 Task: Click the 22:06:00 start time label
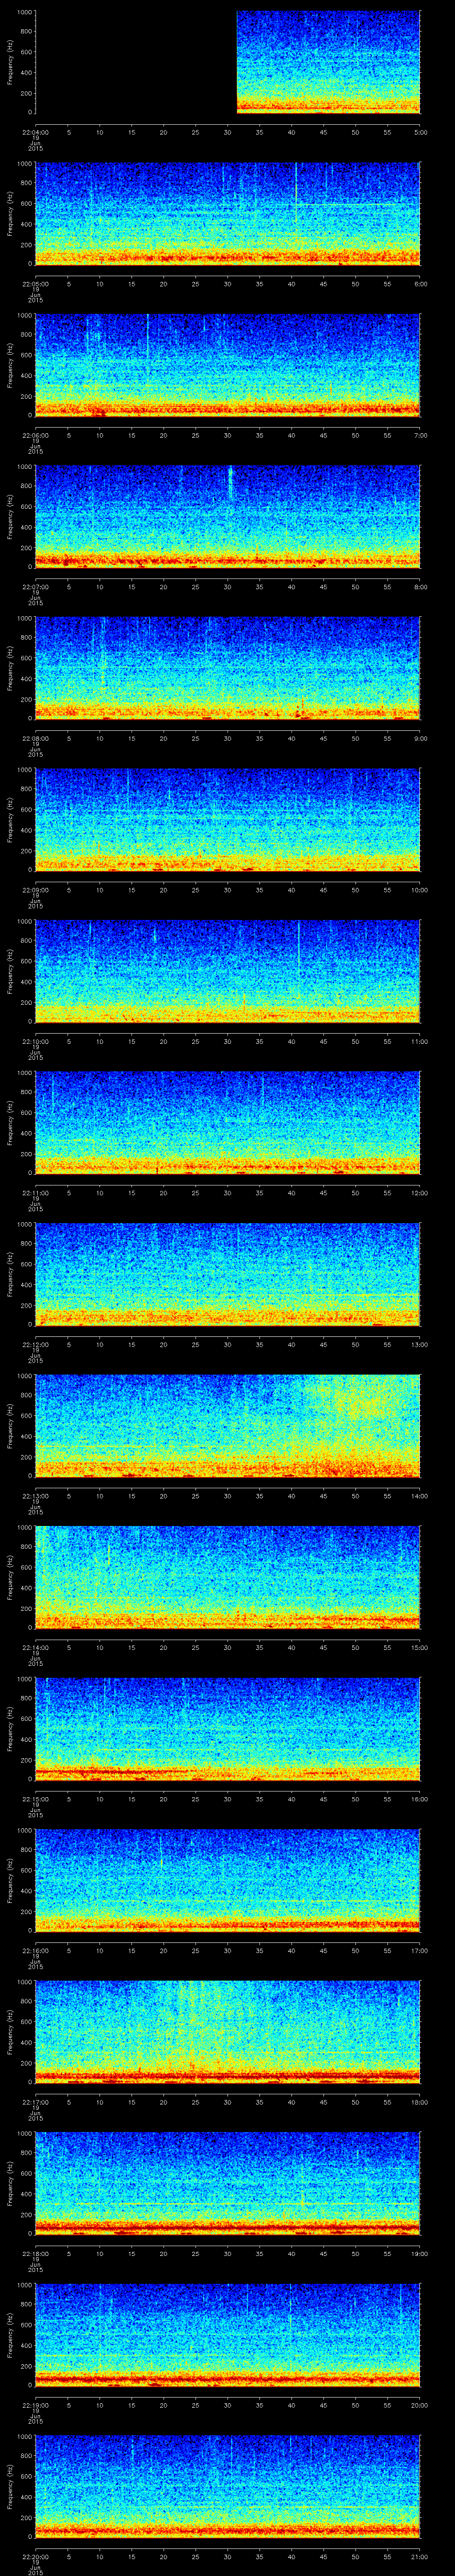point(35,435)
